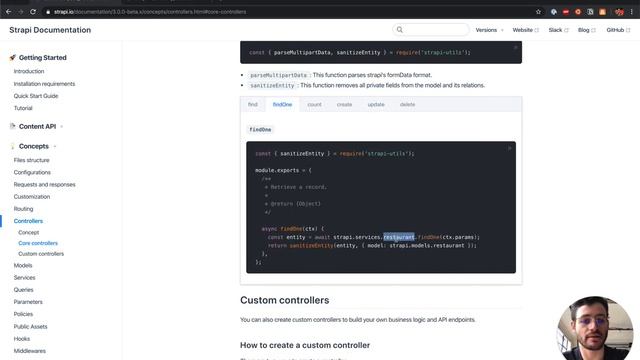Click the orange square extension icon
Image resolution: width=640 pixels, height=360 pixels.
602,12
